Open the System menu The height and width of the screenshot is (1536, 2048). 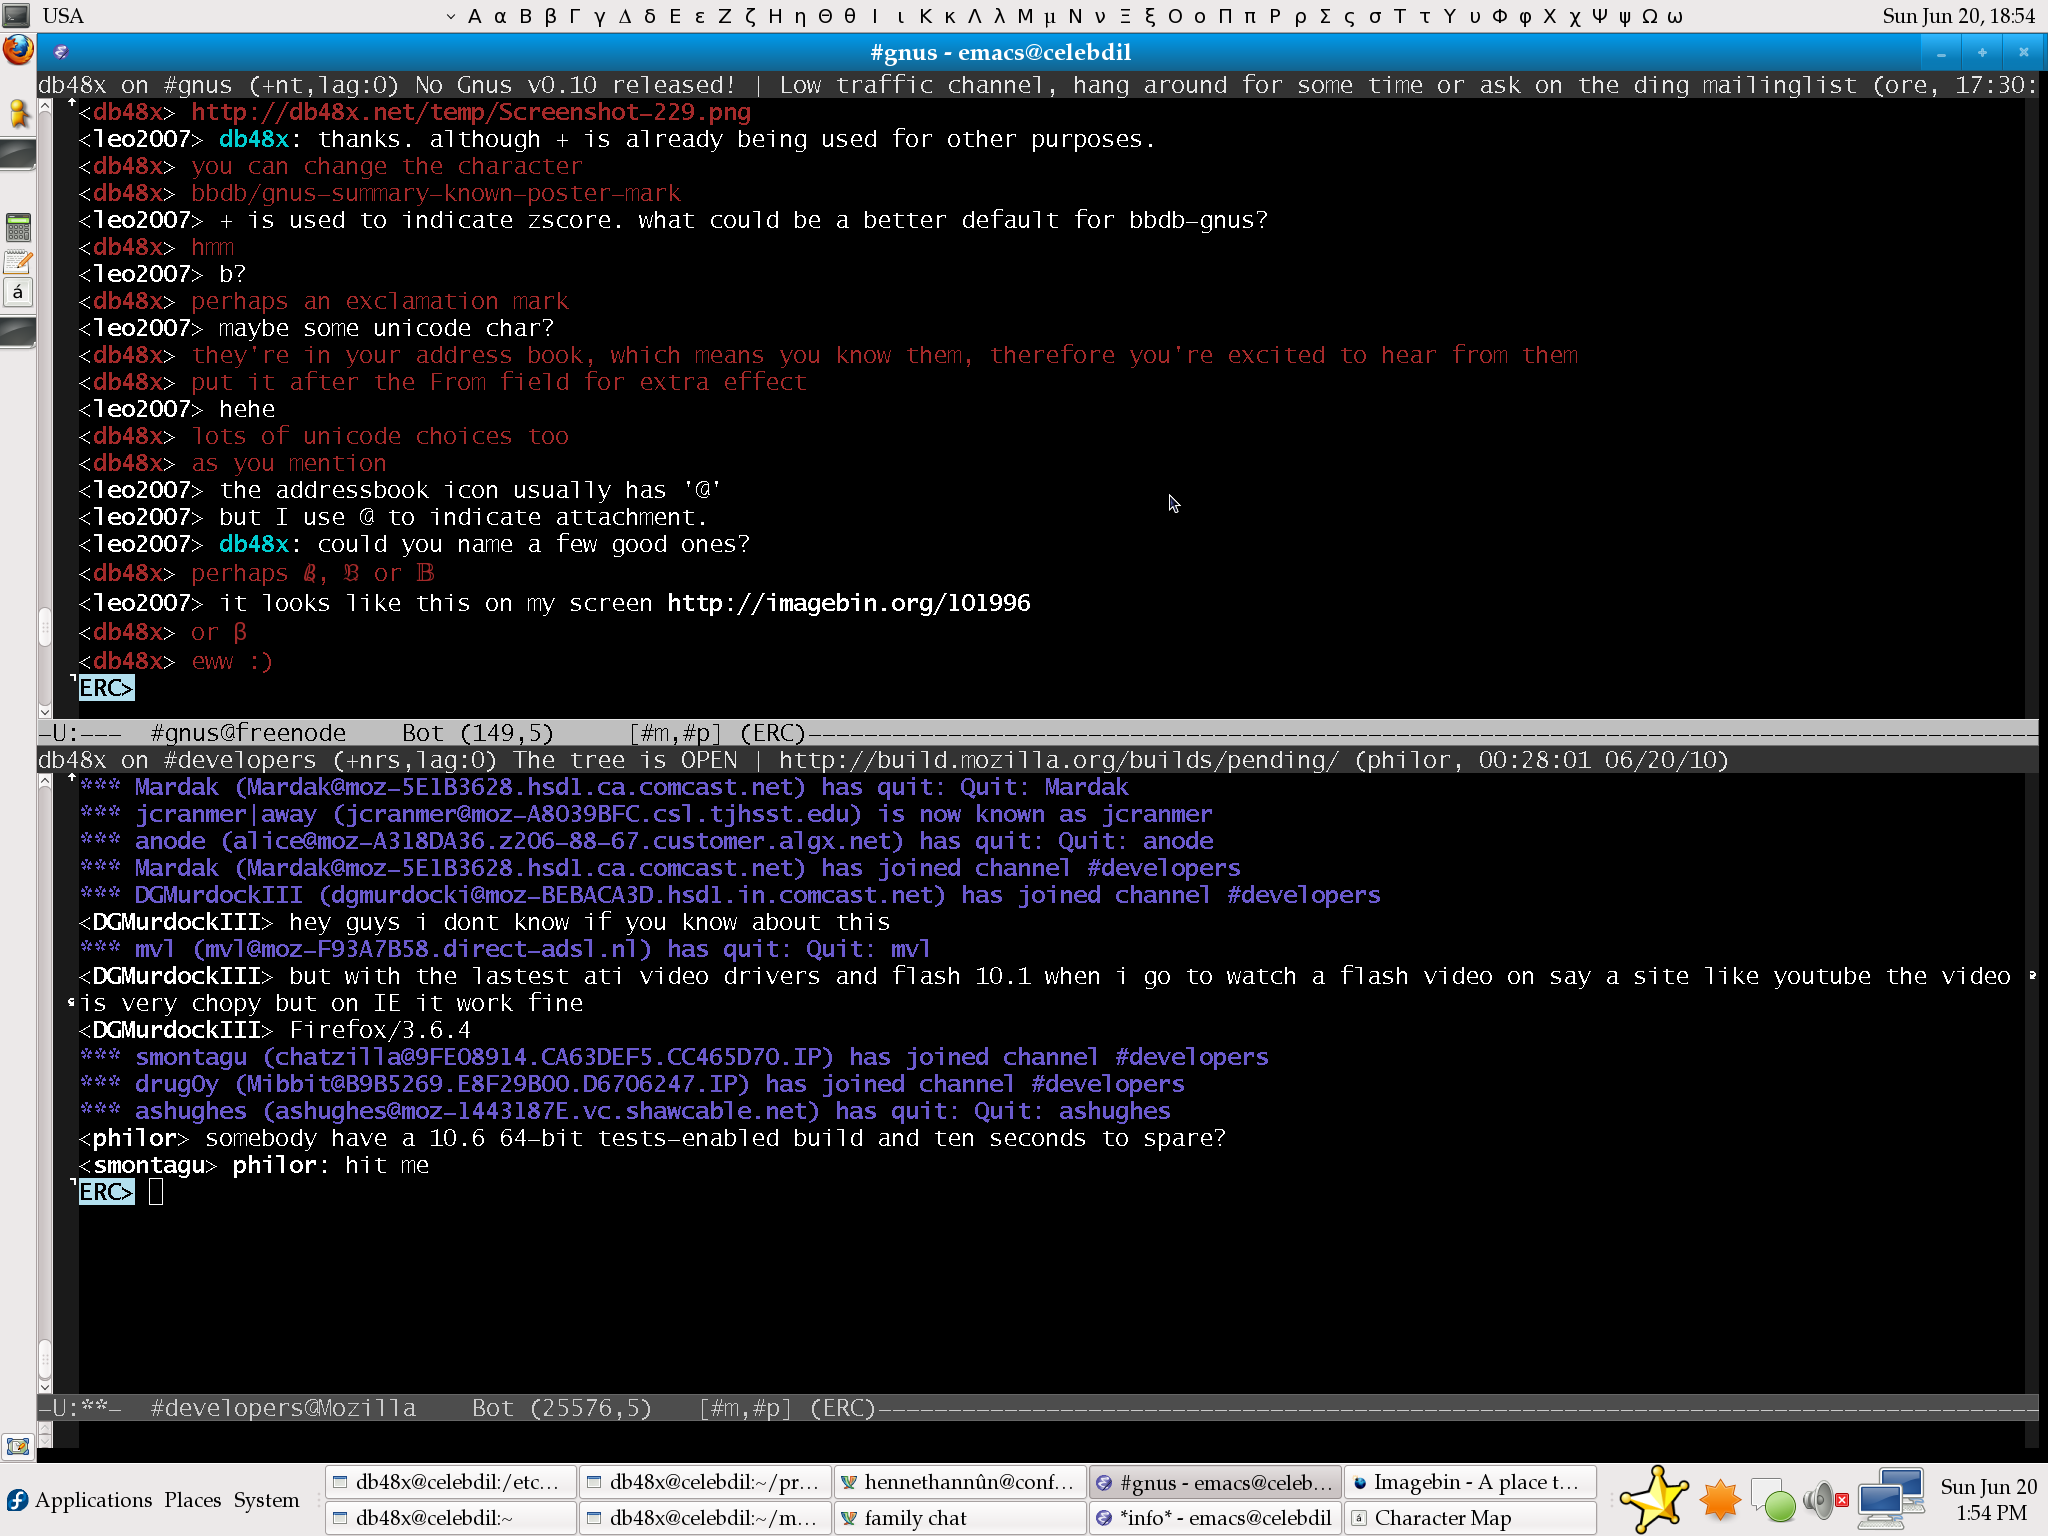[x=266, y=1500]
